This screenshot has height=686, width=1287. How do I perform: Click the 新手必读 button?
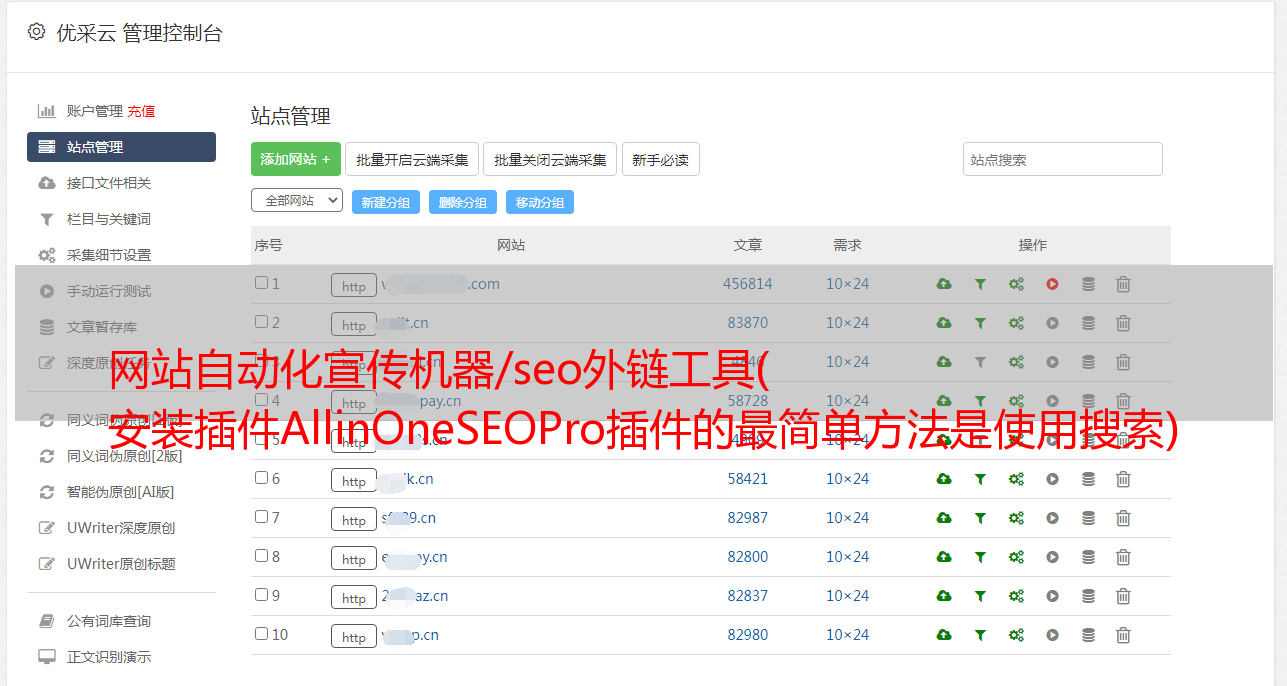(660, 159)
